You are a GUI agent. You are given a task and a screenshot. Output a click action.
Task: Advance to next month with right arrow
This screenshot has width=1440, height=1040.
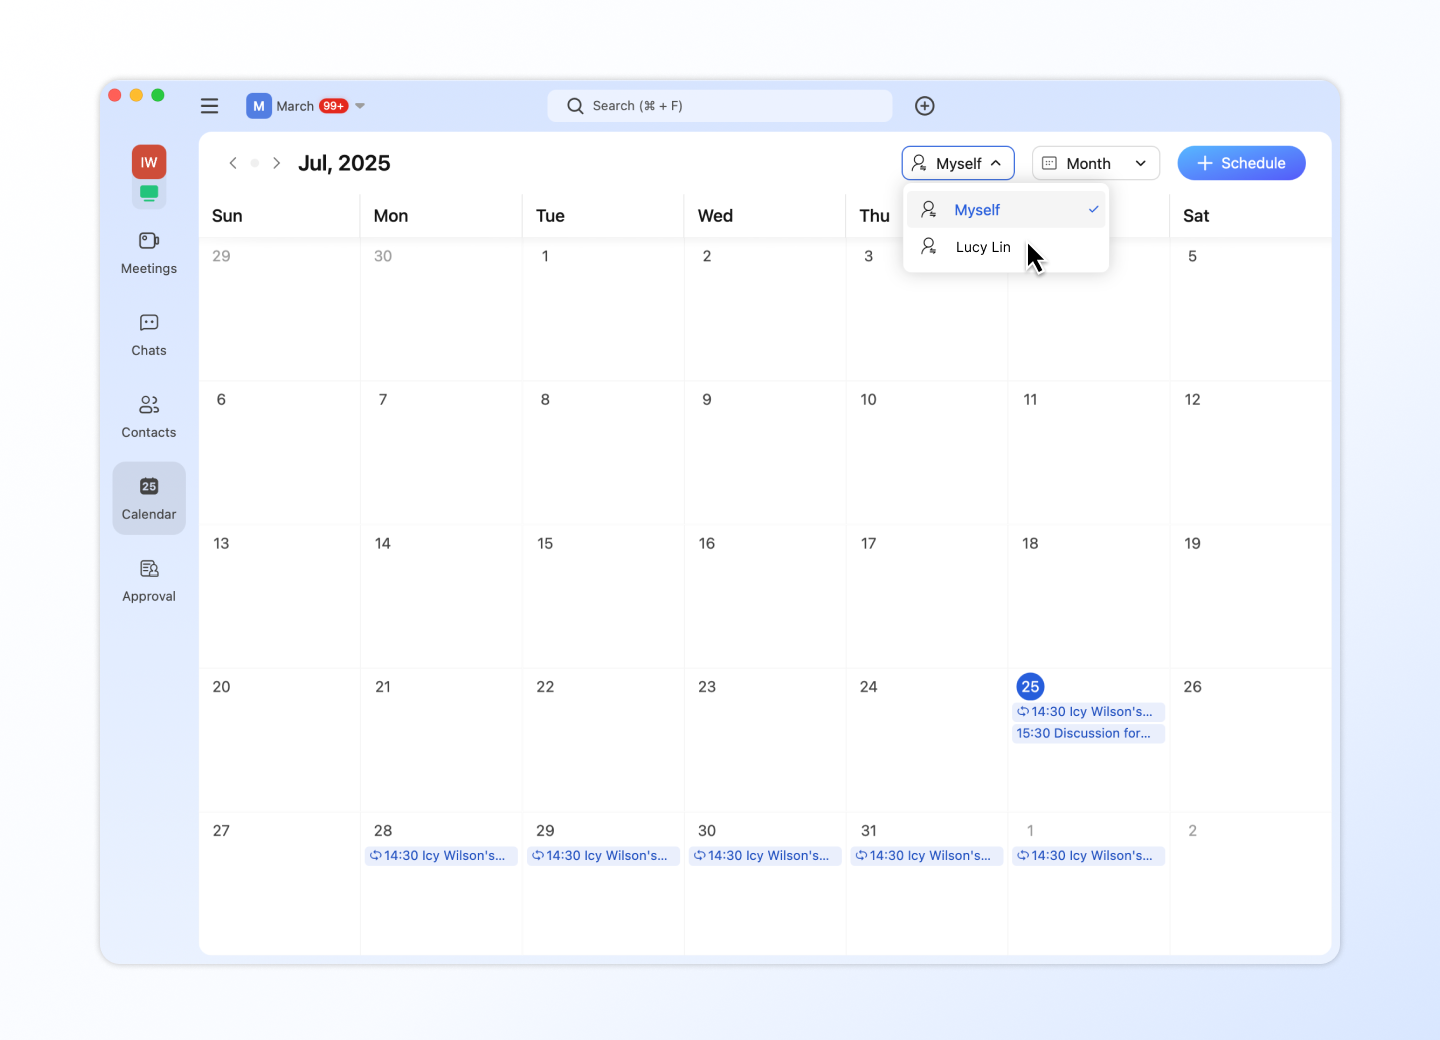click(x=277, y=163)
